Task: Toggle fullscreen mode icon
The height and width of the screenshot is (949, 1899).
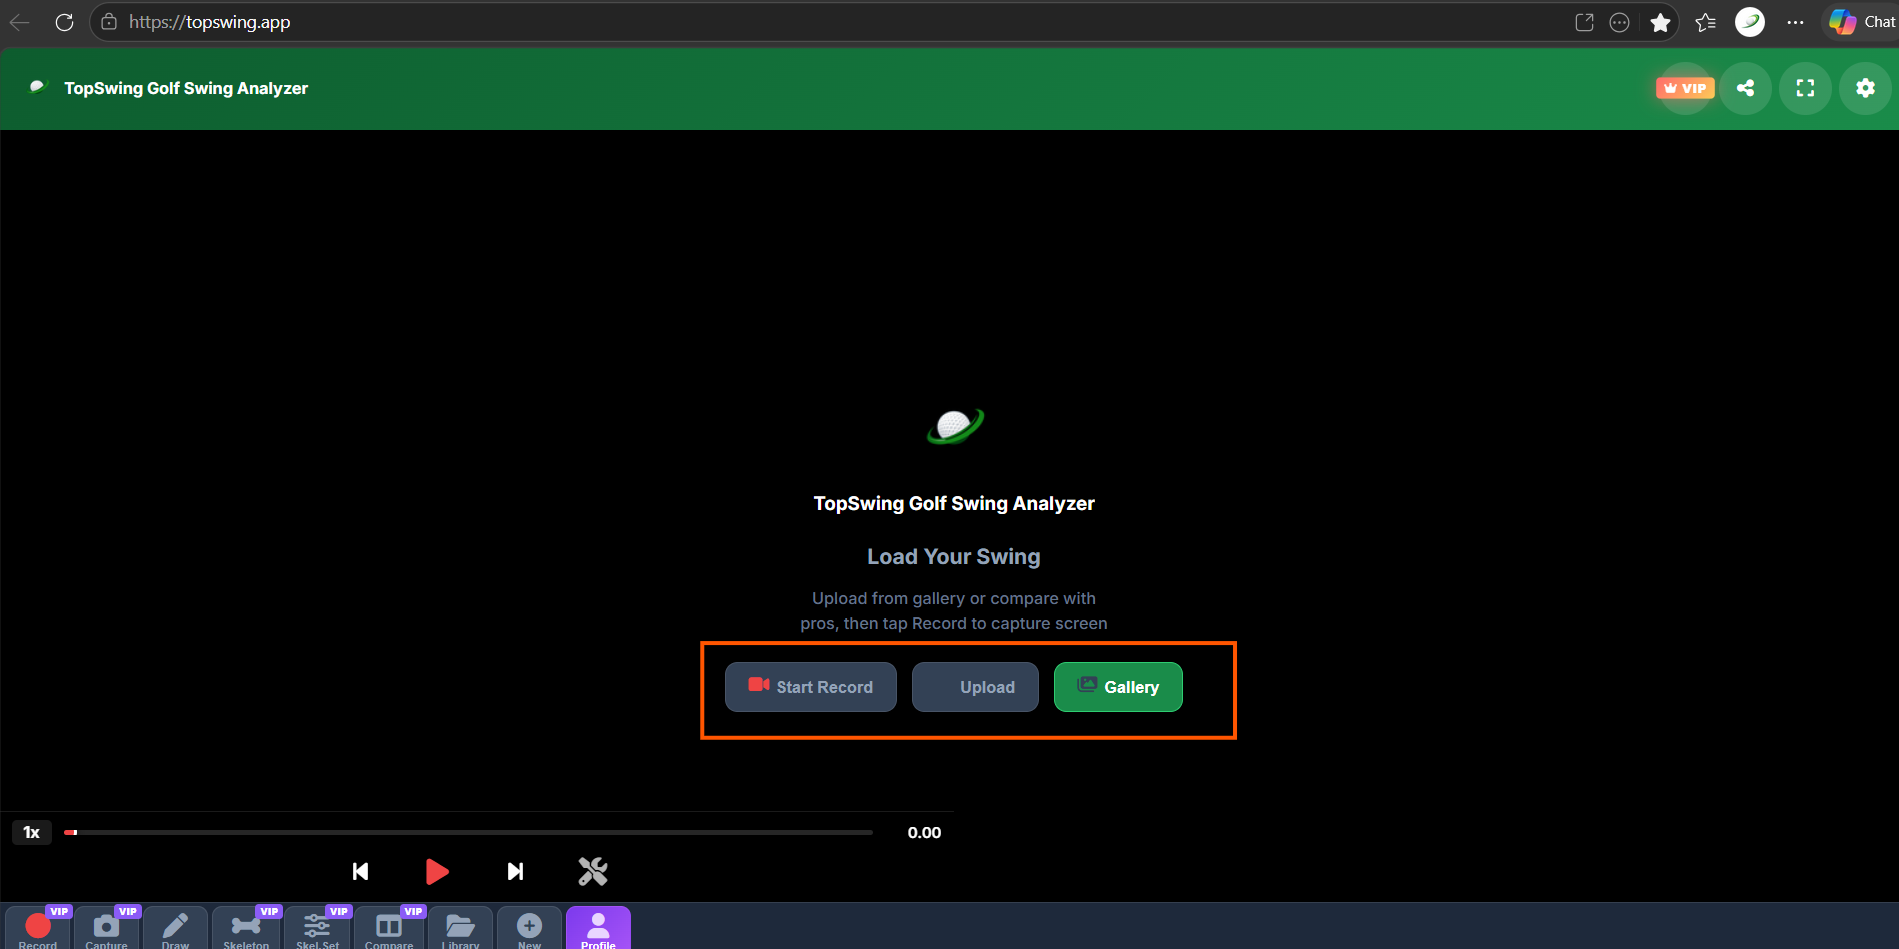Action: (1805, 88)
